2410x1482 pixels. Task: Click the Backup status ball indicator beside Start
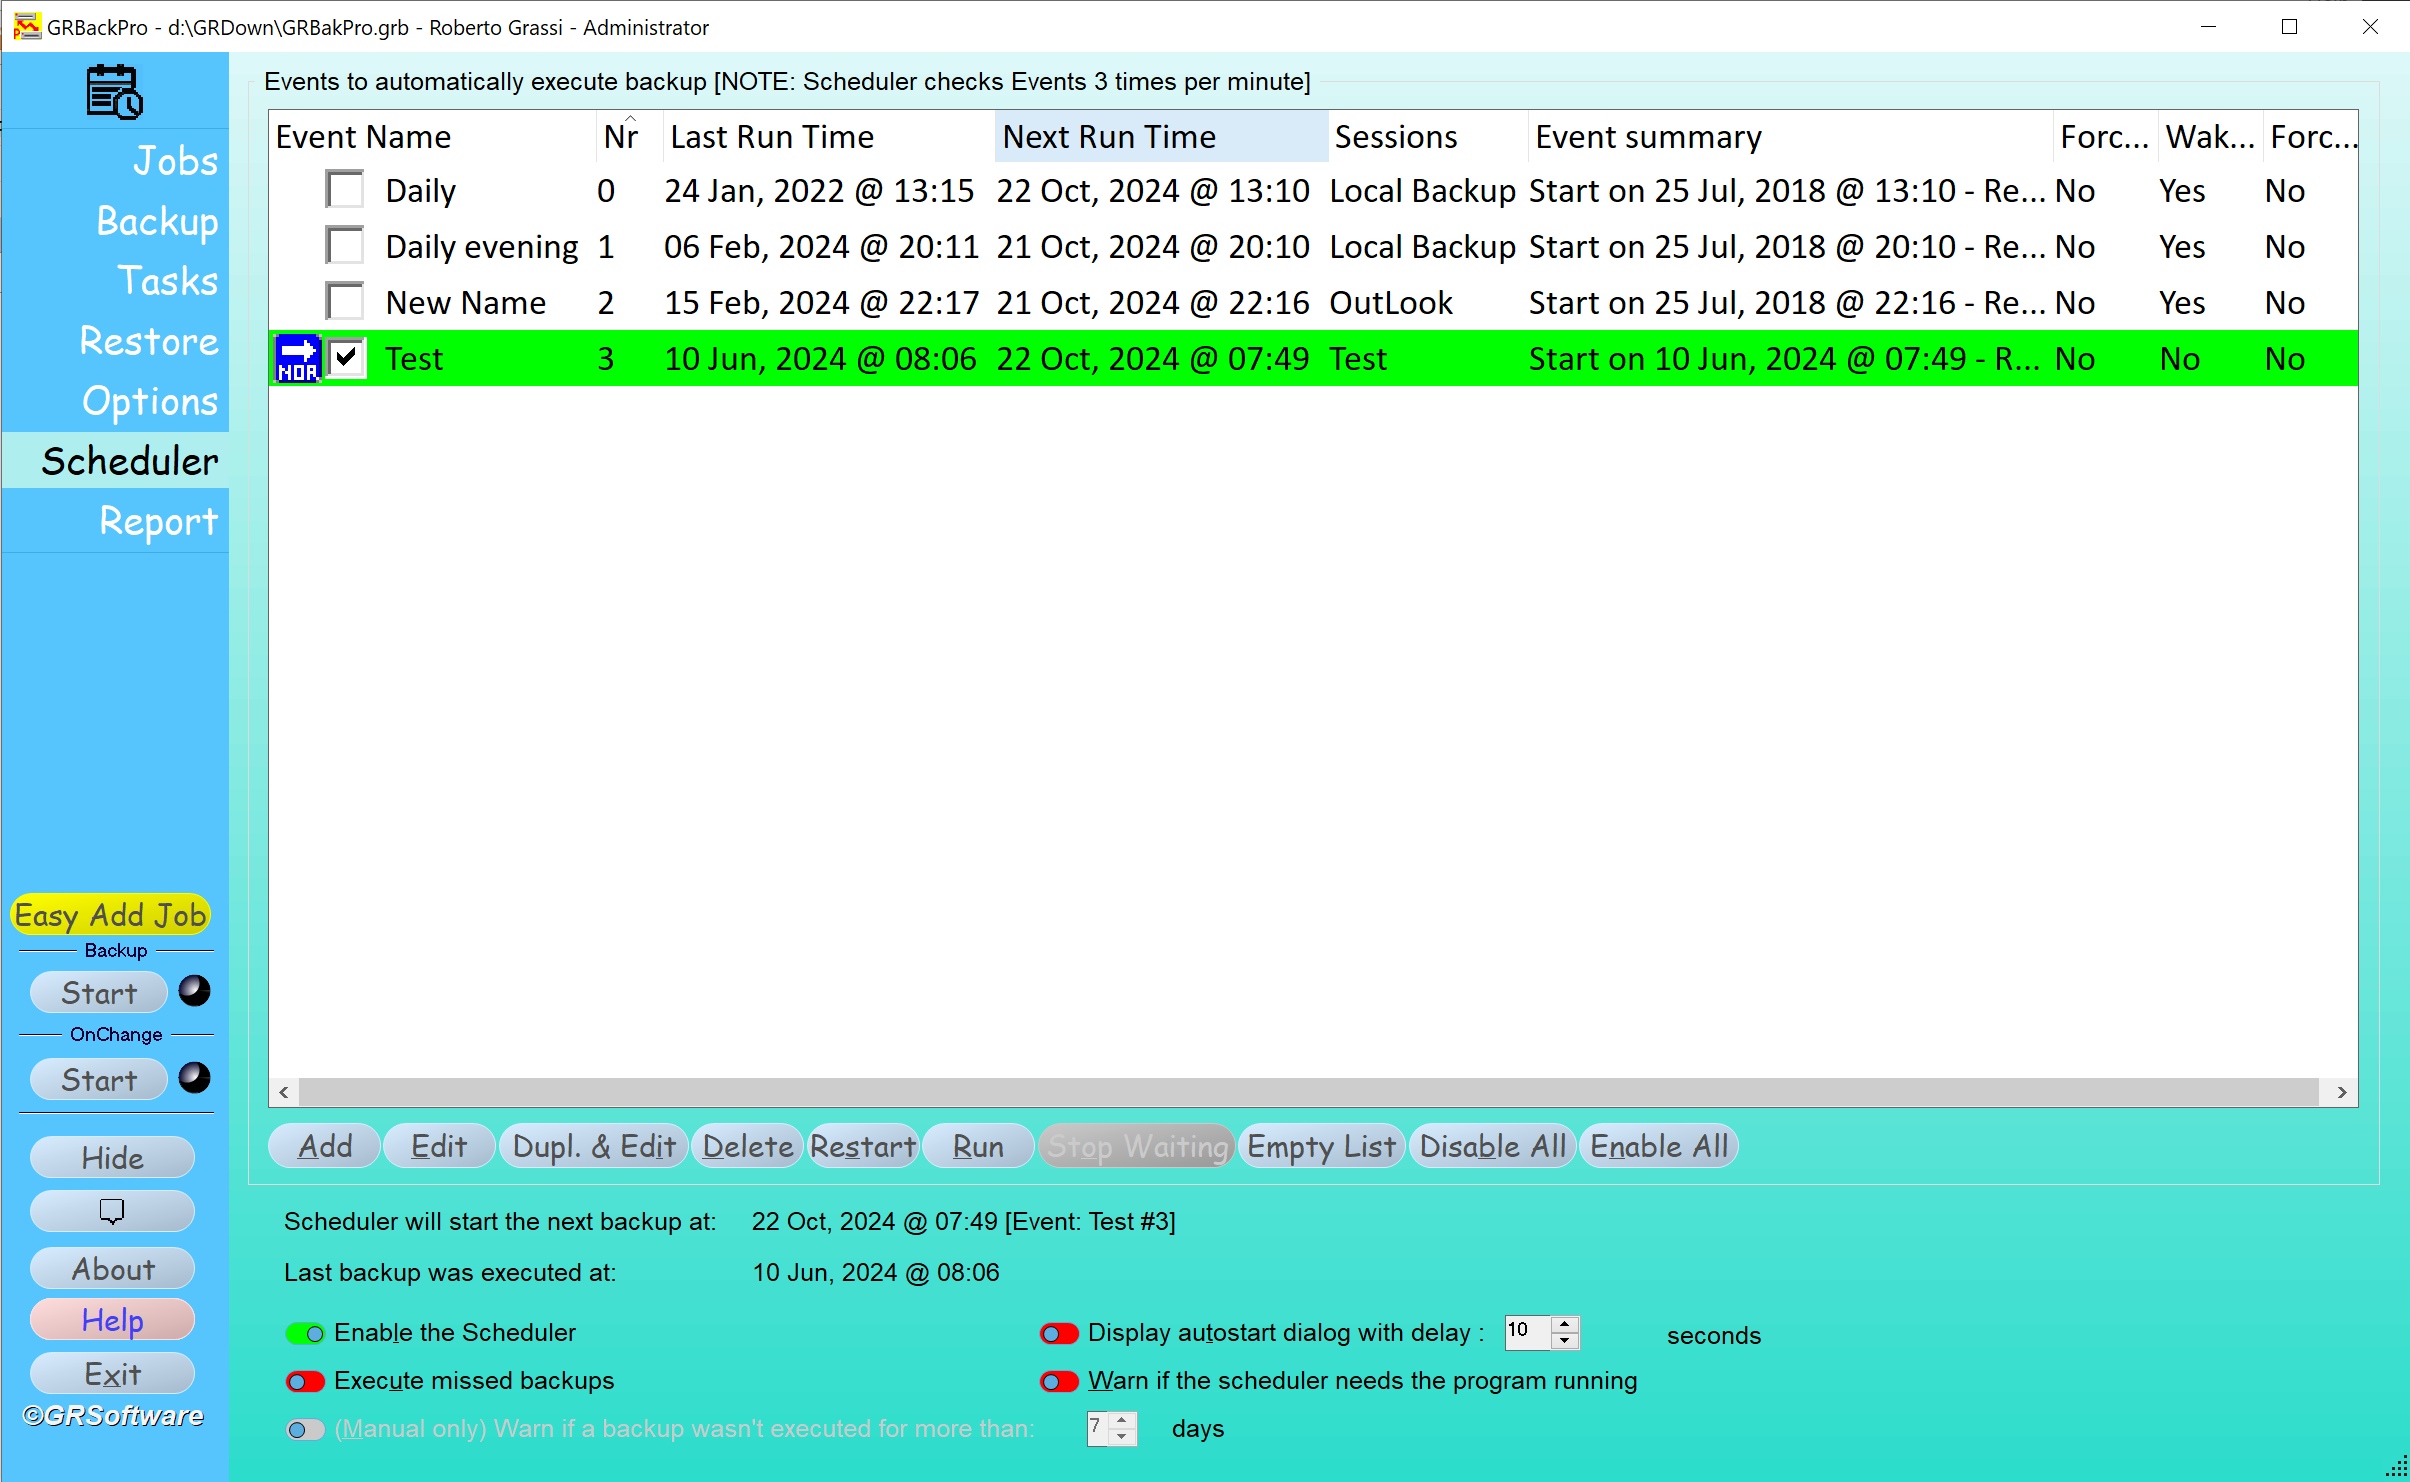coord(194,991)
